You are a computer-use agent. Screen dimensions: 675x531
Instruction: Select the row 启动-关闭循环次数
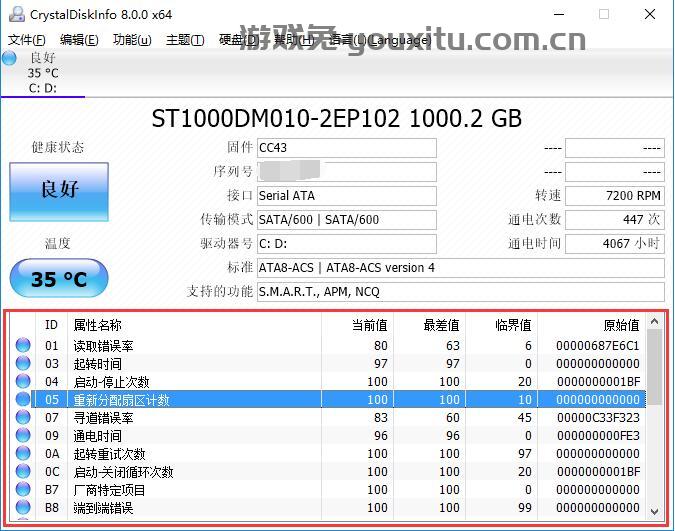click(x=329, y=472)
